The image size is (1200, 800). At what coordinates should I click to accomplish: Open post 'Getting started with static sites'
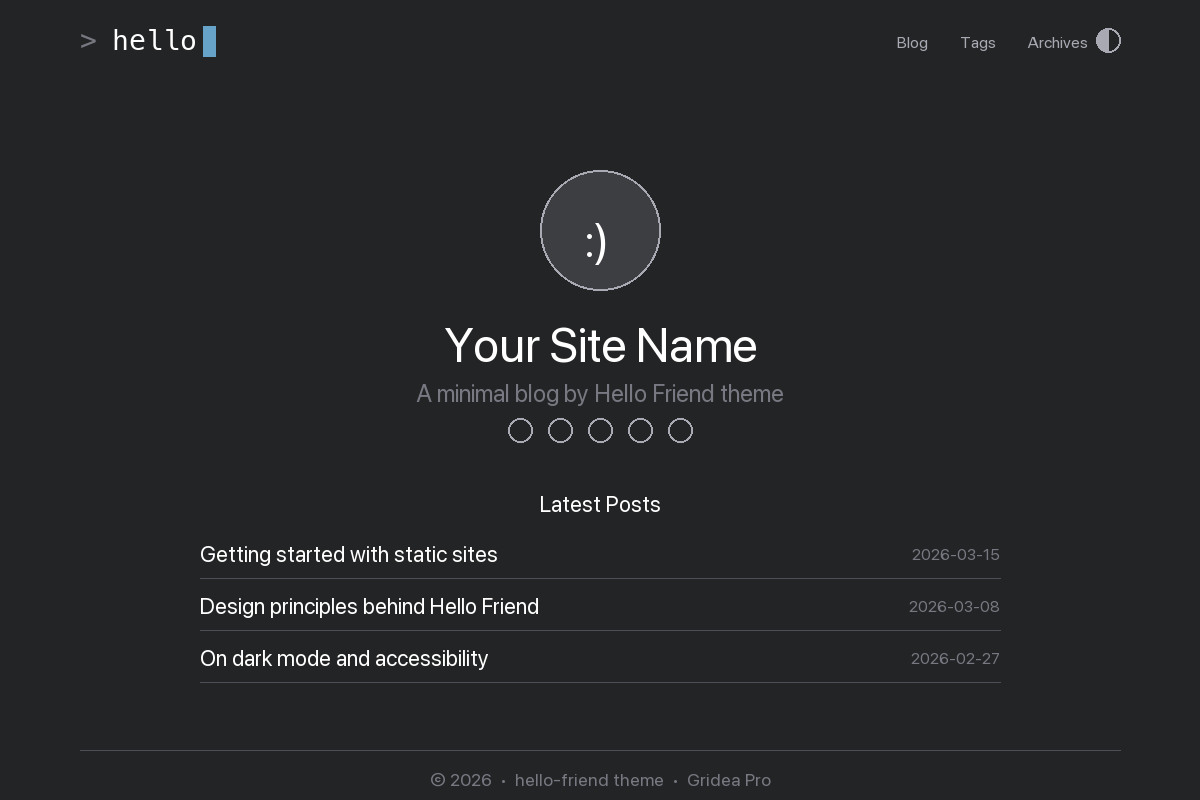[x=349, y=554]
